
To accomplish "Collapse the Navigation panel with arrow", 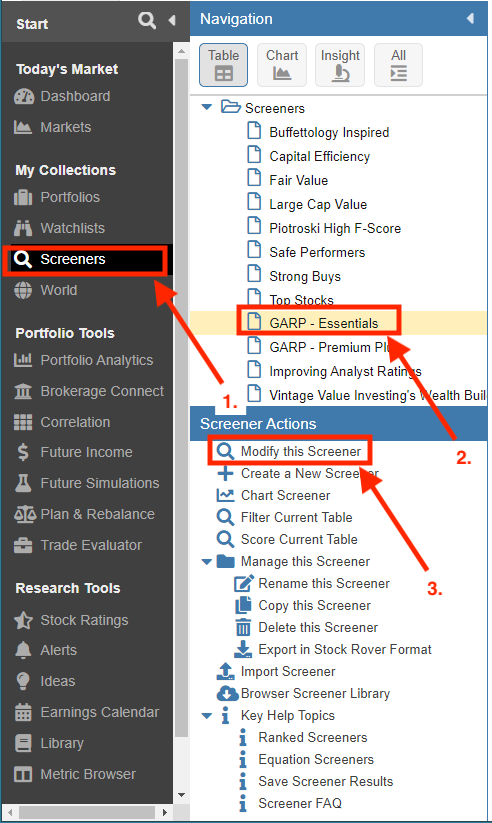I will (470, 19).
